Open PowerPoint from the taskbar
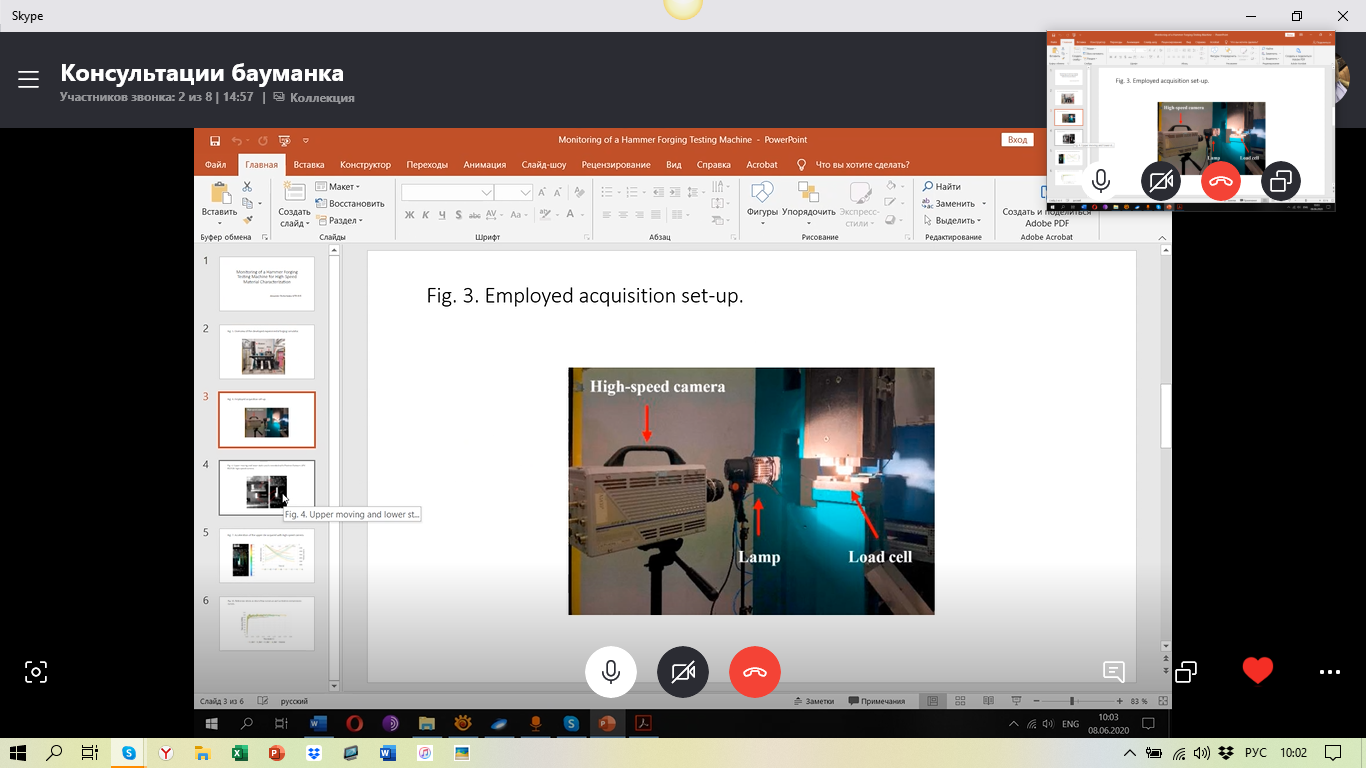The width and height of the screenshot is (1366, 768). pos(276,753)
